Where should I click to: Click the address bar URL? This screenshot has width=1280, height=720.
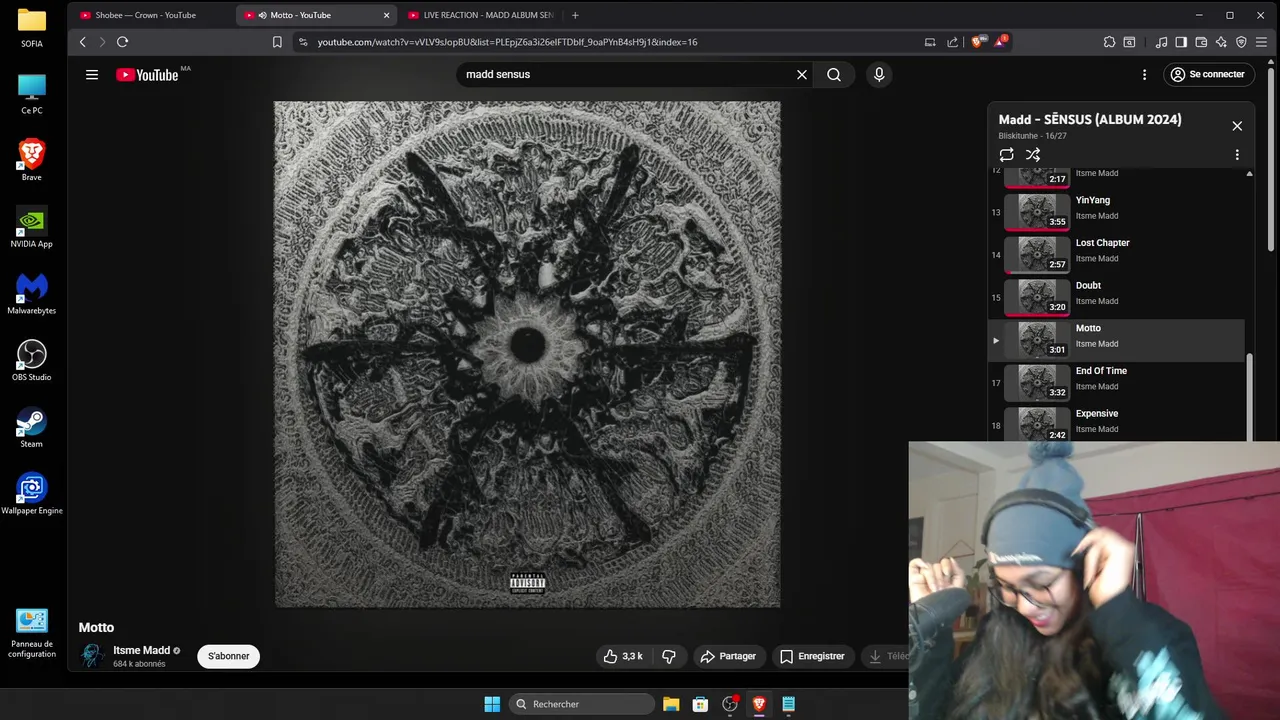(507, 42)
